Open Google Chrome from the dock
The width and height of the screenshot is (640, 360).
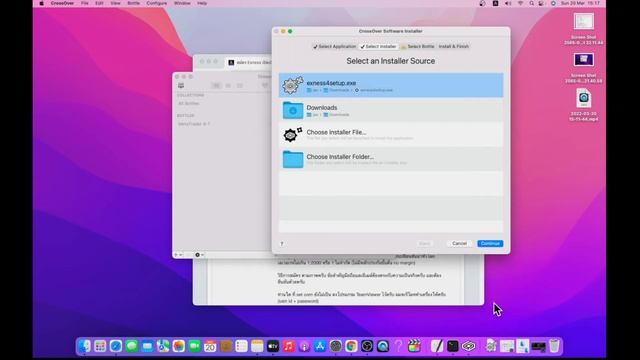(x=351, y=346)
